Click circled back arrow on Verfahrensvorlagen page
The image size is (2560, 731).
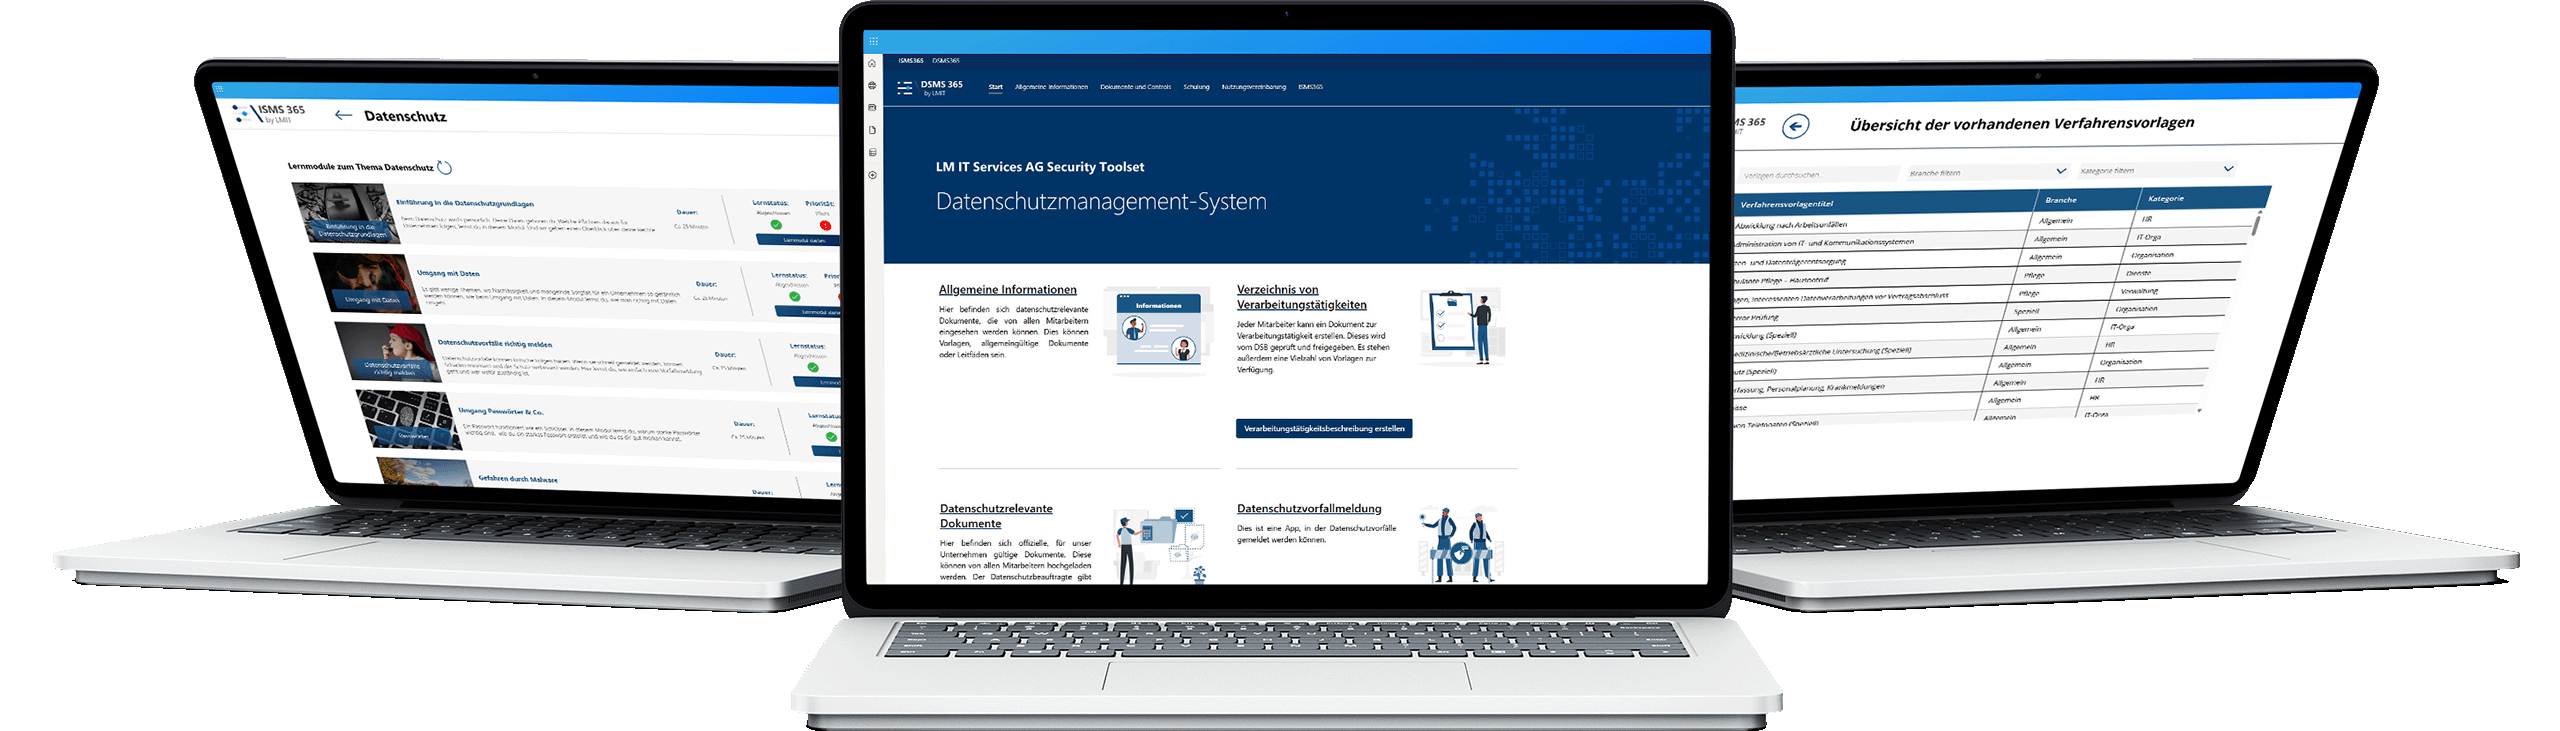tap(1796, 126)
